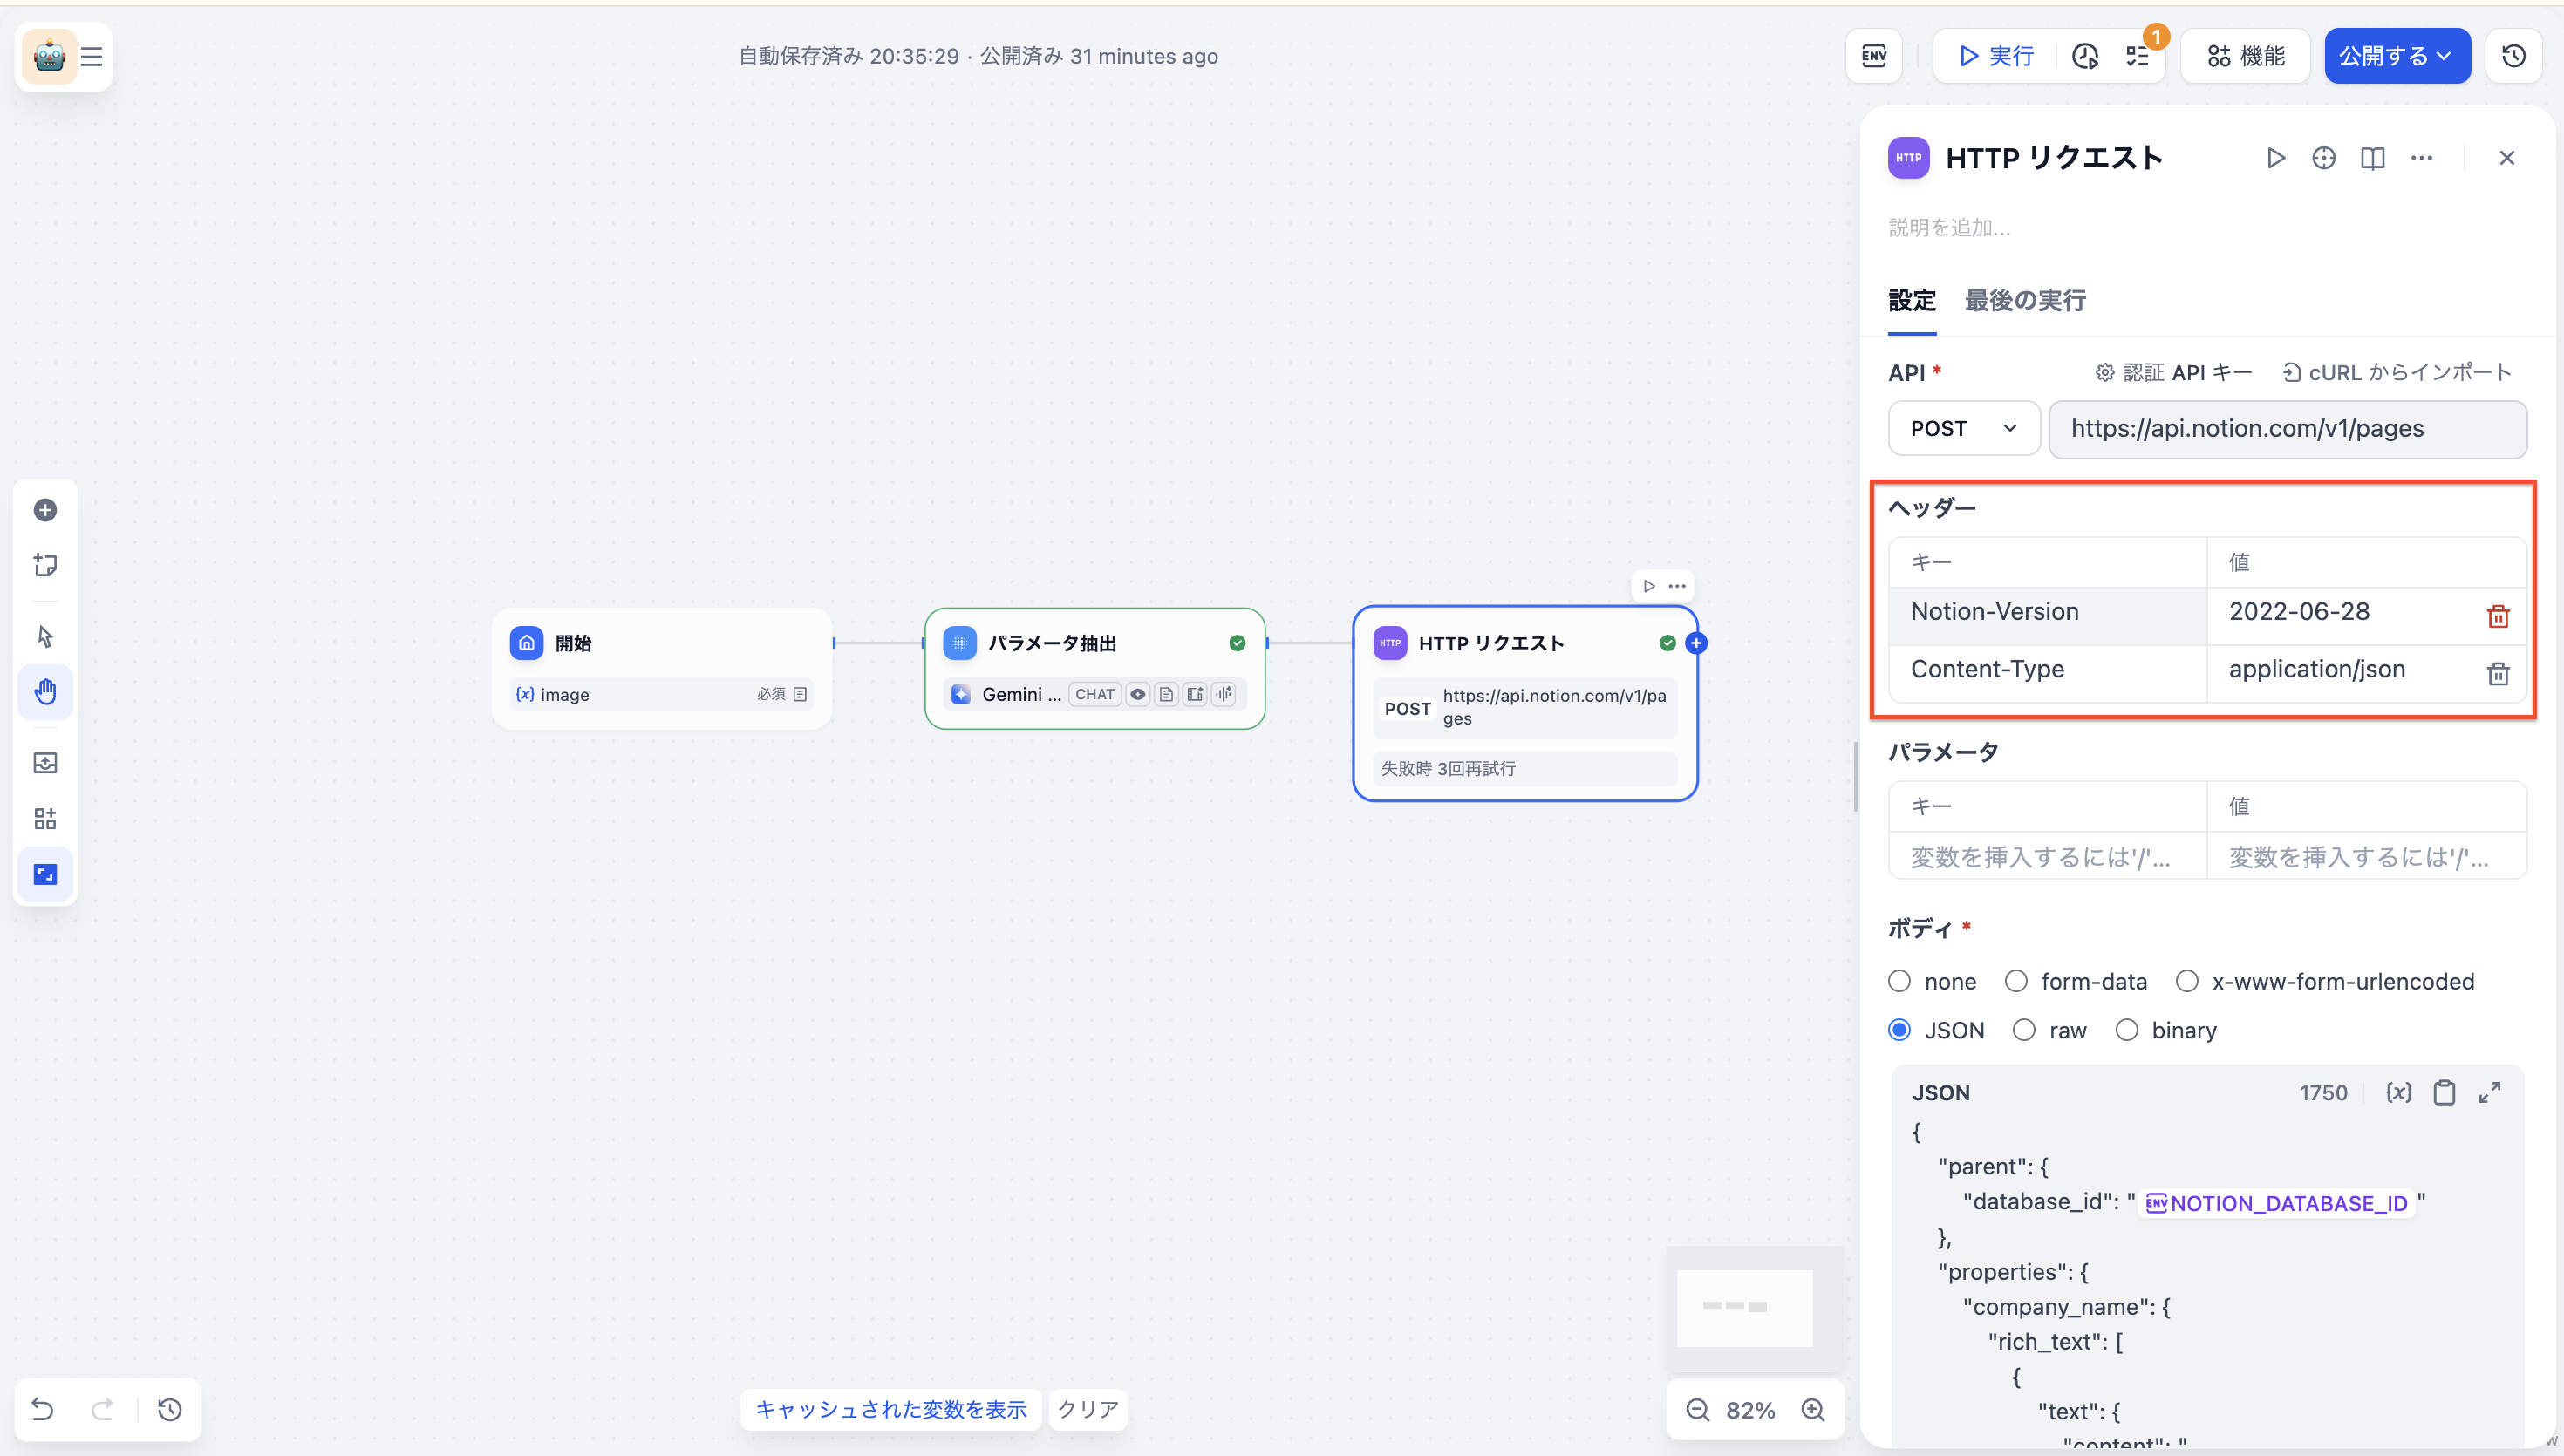Expand the JSON body editor fullscreen
The image size is (2564, 1456).
2489,1092
